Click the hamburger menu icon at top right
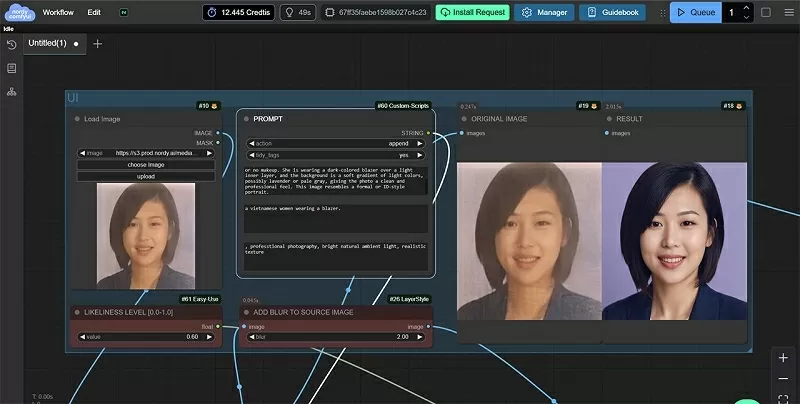800x404 pixels. click(x=787, y=12)
